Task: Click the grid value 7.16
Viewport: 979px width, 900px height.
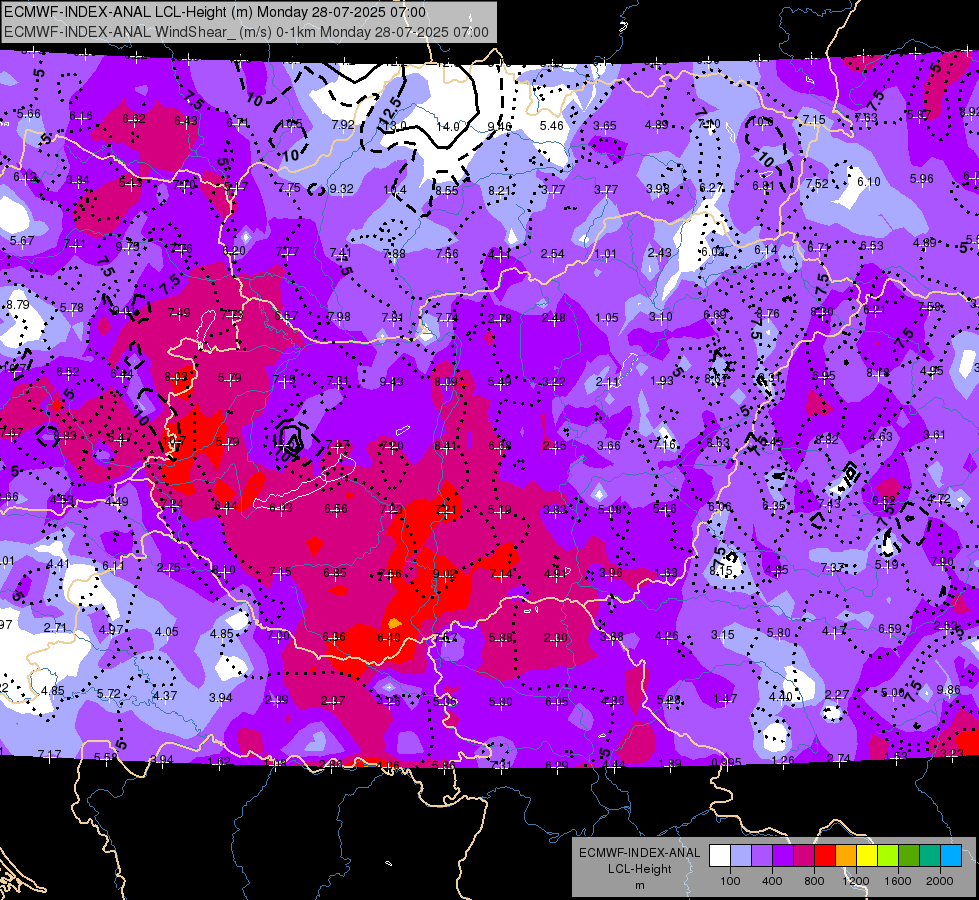Action: click(664, 445)
